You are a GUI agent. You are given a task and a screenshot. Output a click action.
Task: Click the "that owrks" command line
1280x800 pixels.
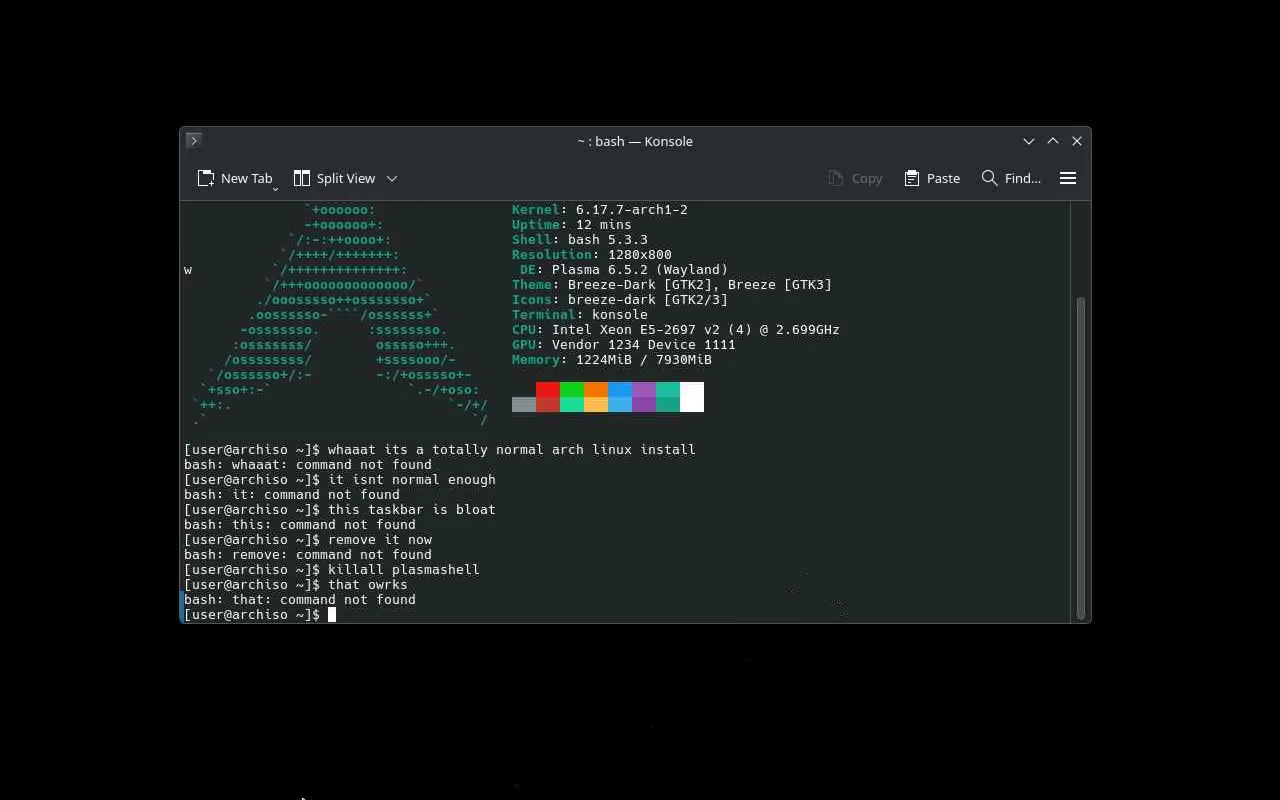click(x=368, y=585)
